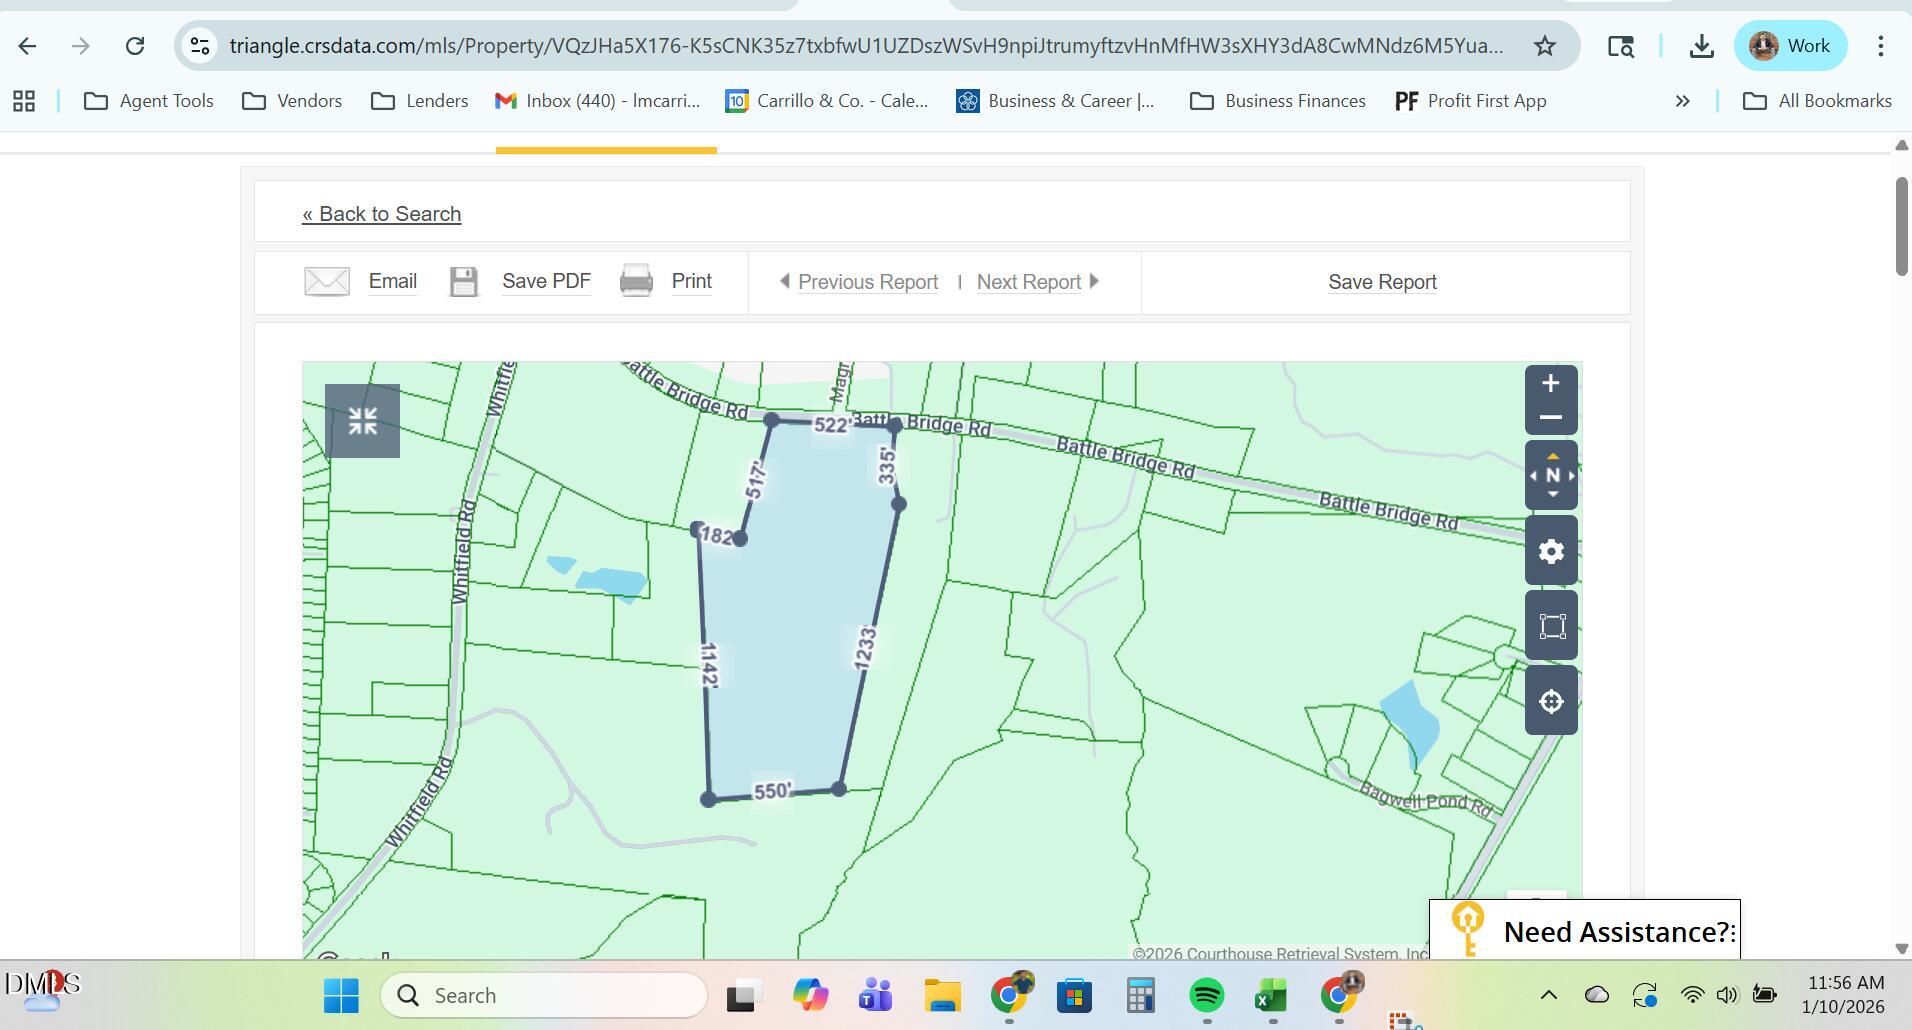1912x1030 pixels.
Task: Click the Save Report button
Action: coord(1381,281)
